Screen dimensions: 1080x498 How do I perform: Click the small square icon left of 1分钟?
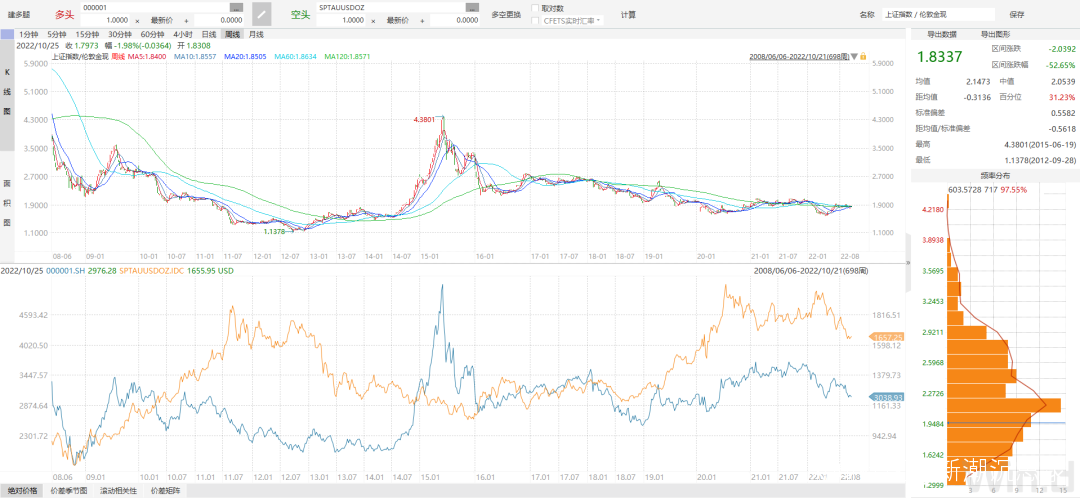tap(9, 34)
